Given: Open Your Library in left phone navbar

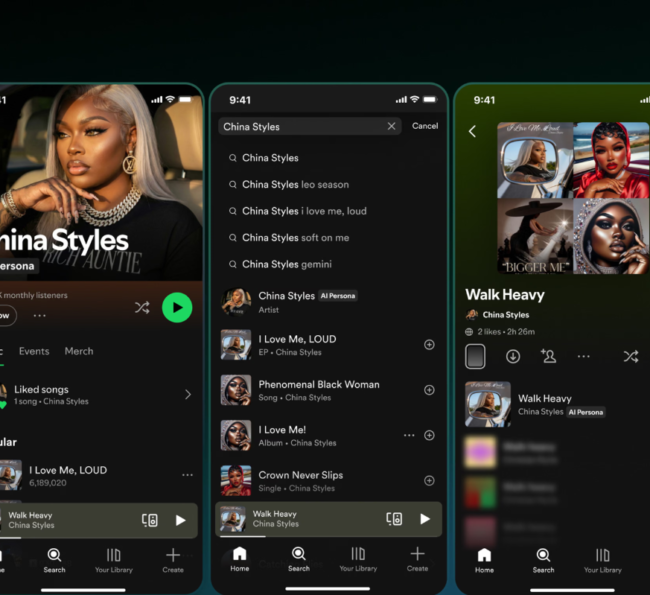Looking at the screenshot, I should click(114, 561).
